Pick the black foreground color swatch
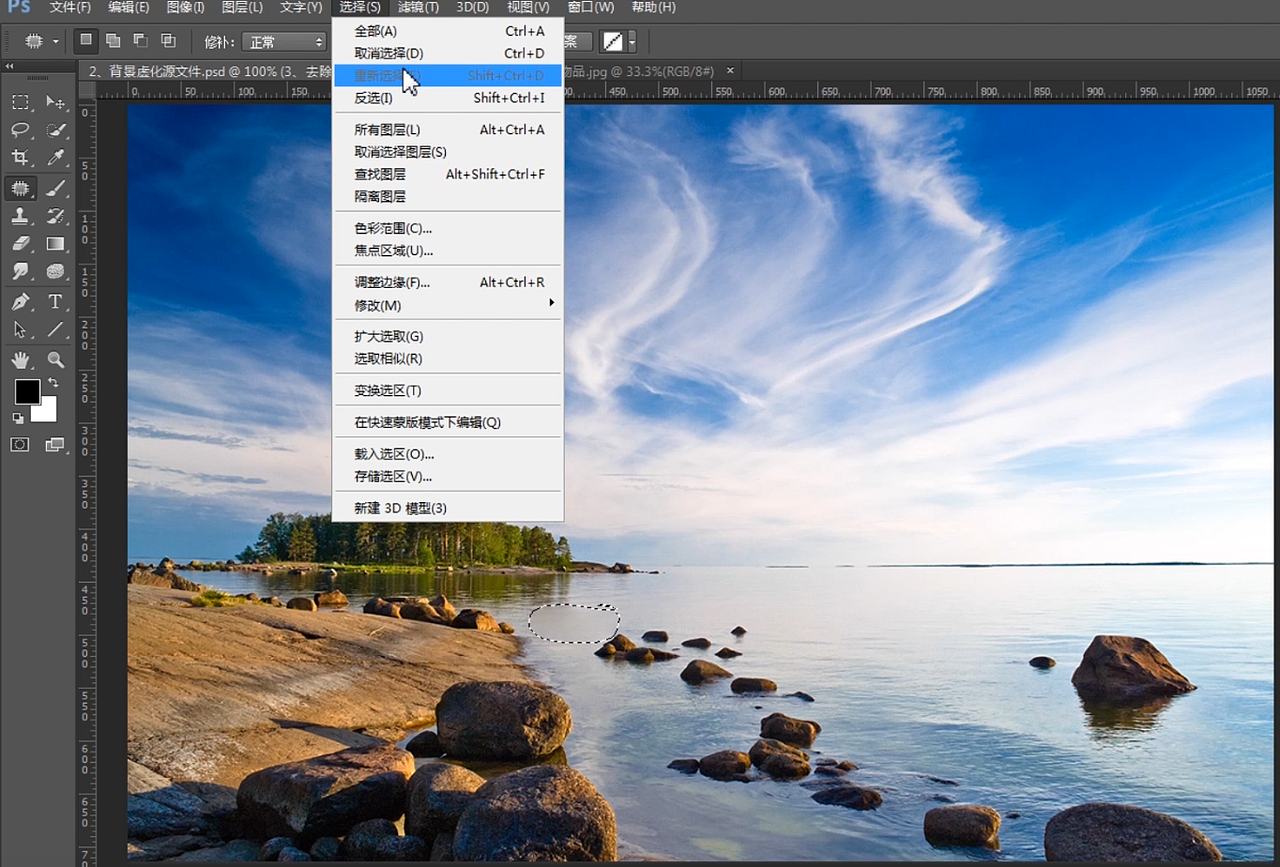Screen dimensions: 1280x867 click(x=27, y=392)
